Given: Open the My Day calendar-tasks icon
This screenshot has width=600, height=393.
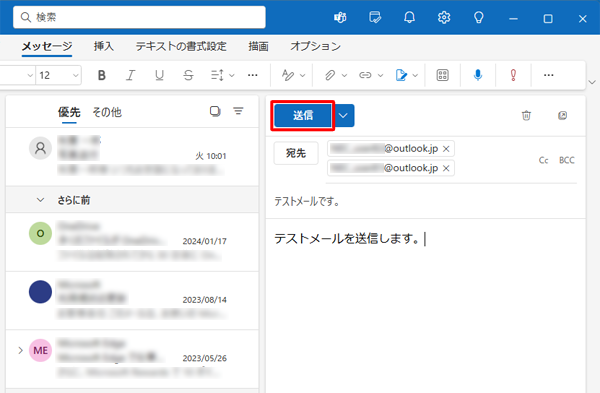Looking at the screenshot, I should pyautogui.click(x=375, y=17).
